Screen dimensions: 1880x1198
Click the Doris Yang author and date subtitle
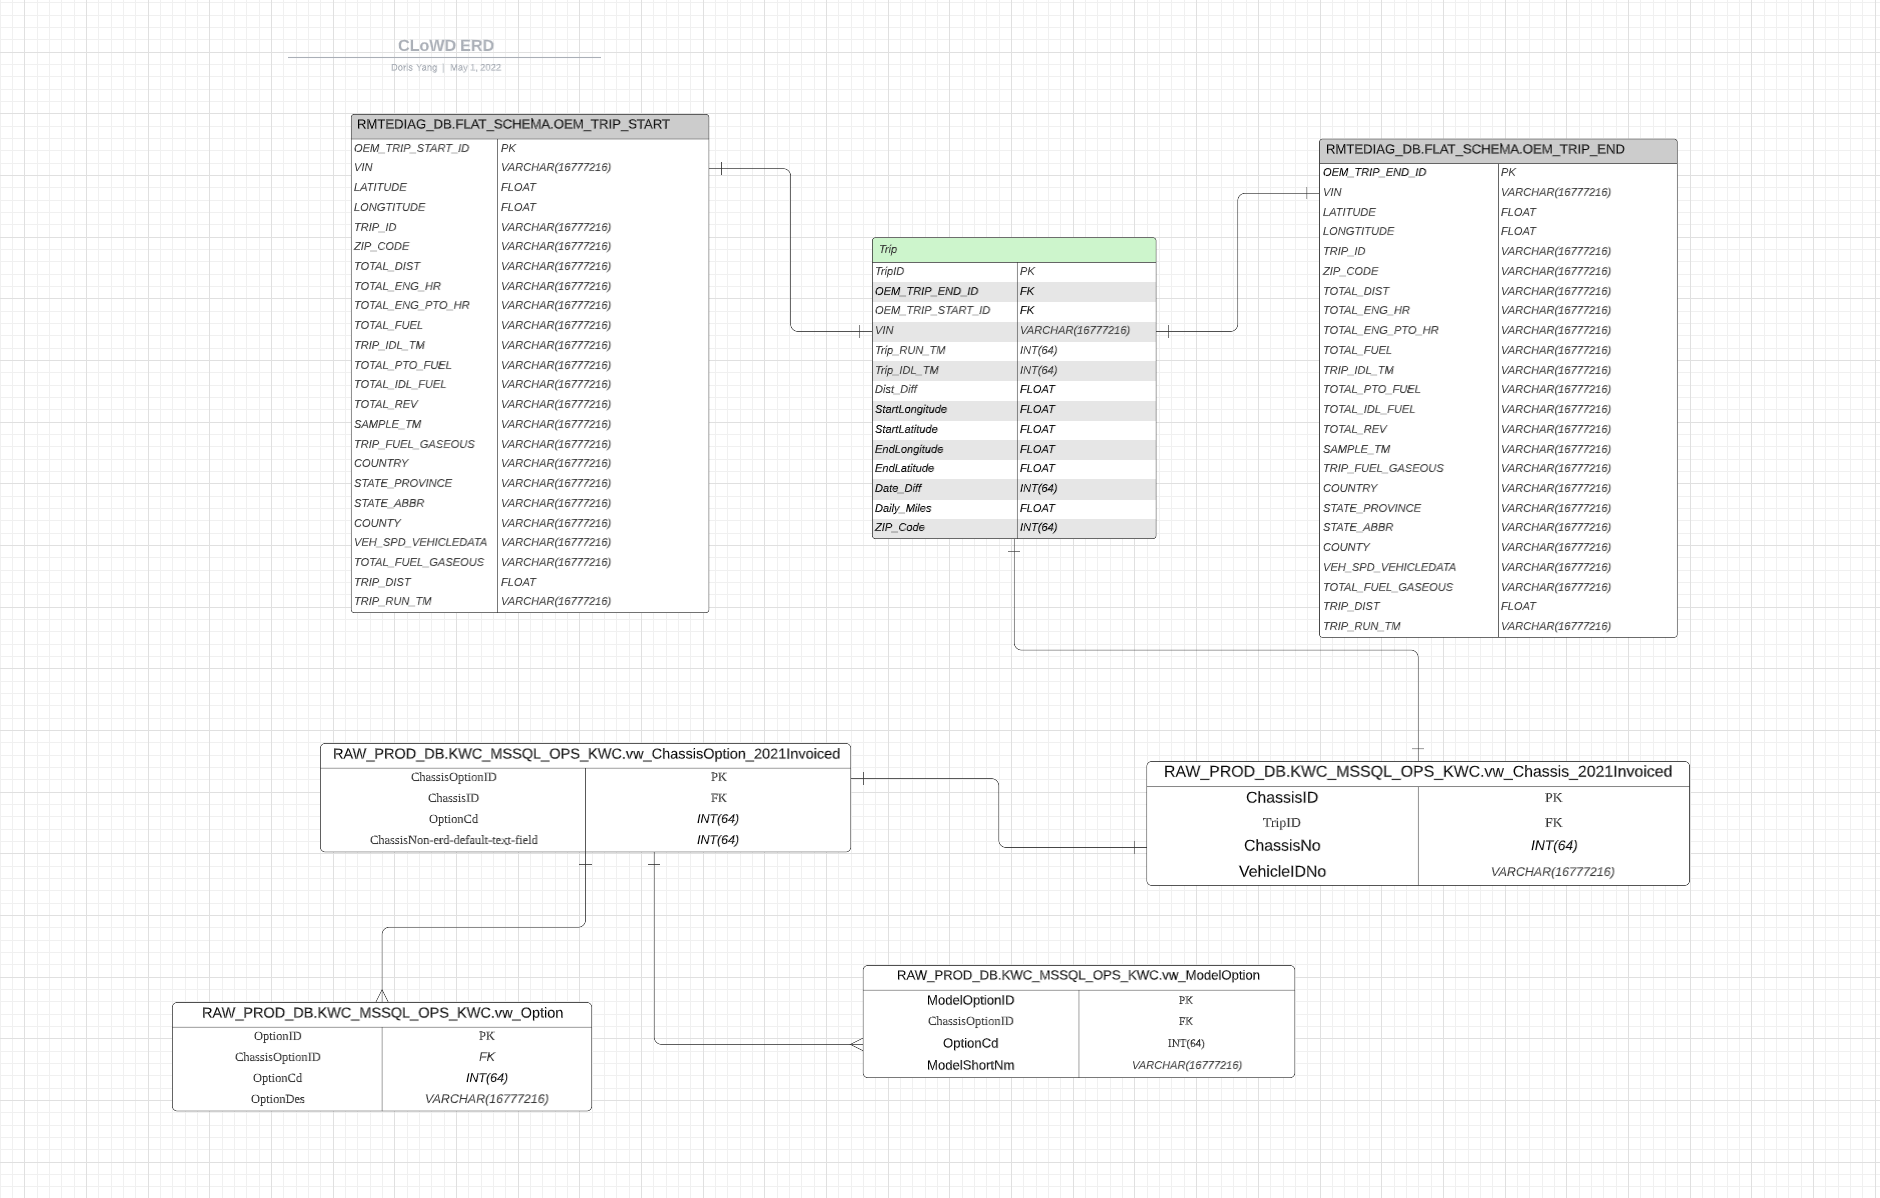click(x=445, y=68)
